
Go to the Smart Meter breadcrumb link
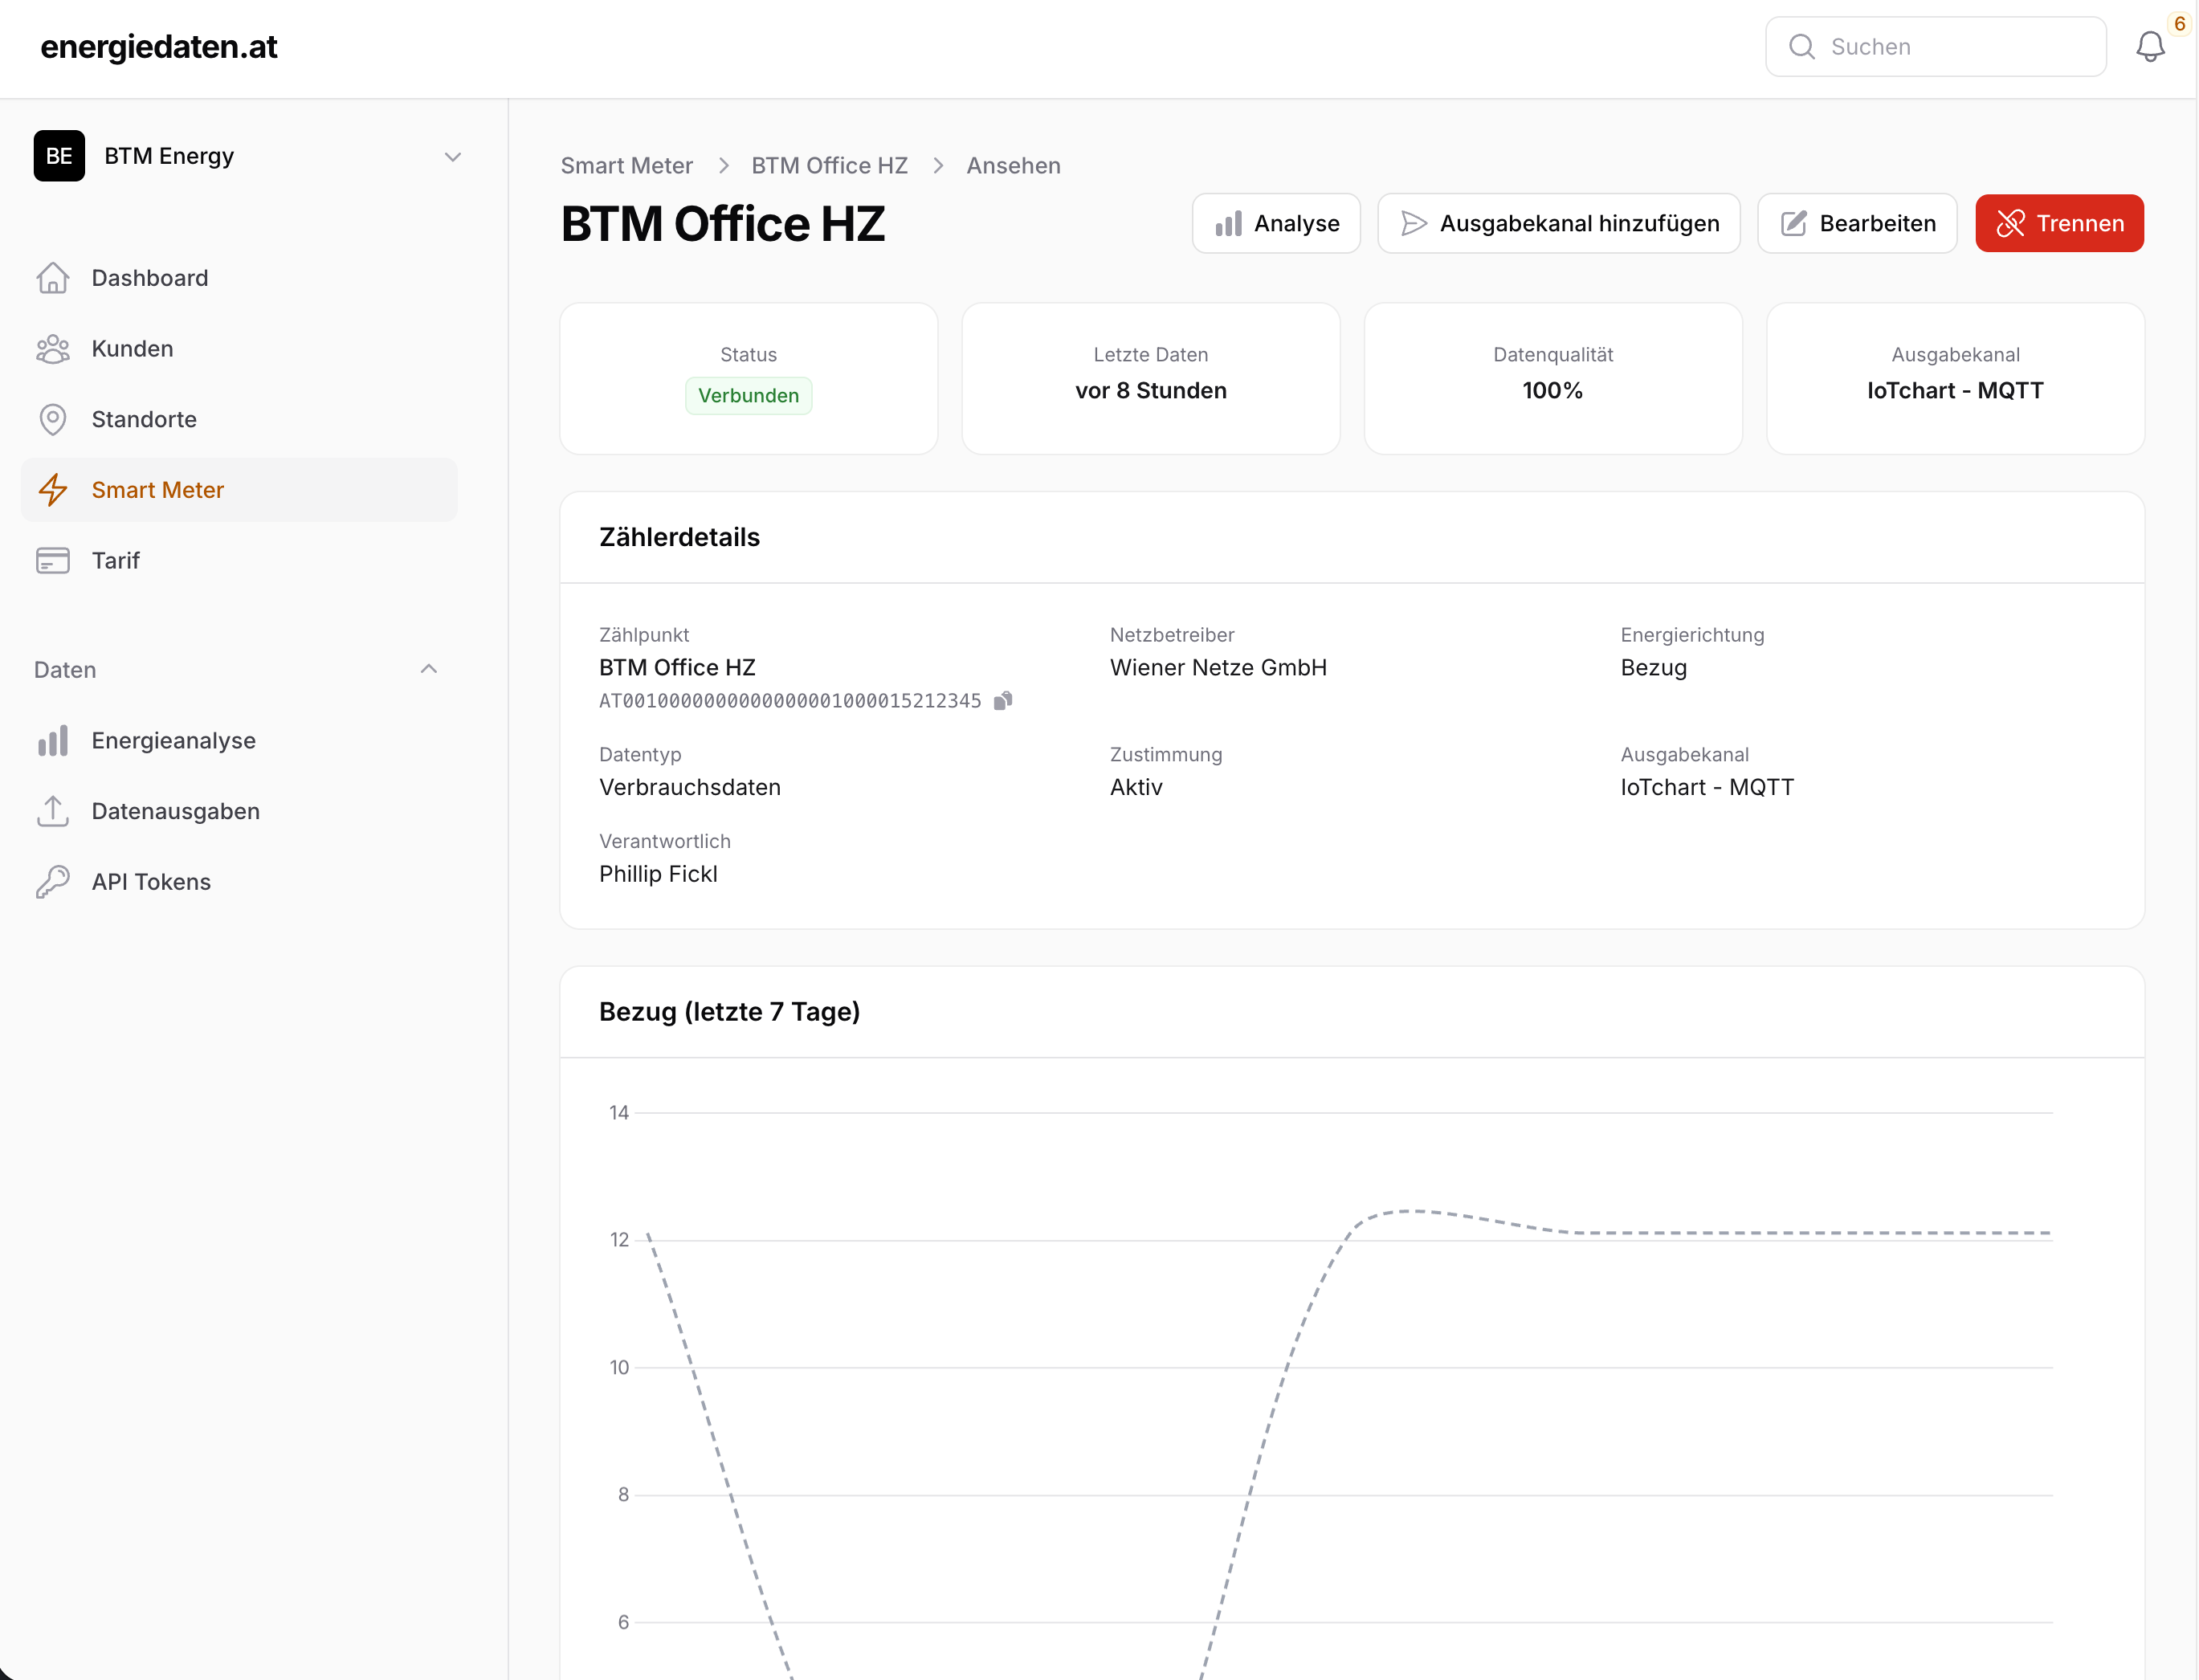point(626,166)
